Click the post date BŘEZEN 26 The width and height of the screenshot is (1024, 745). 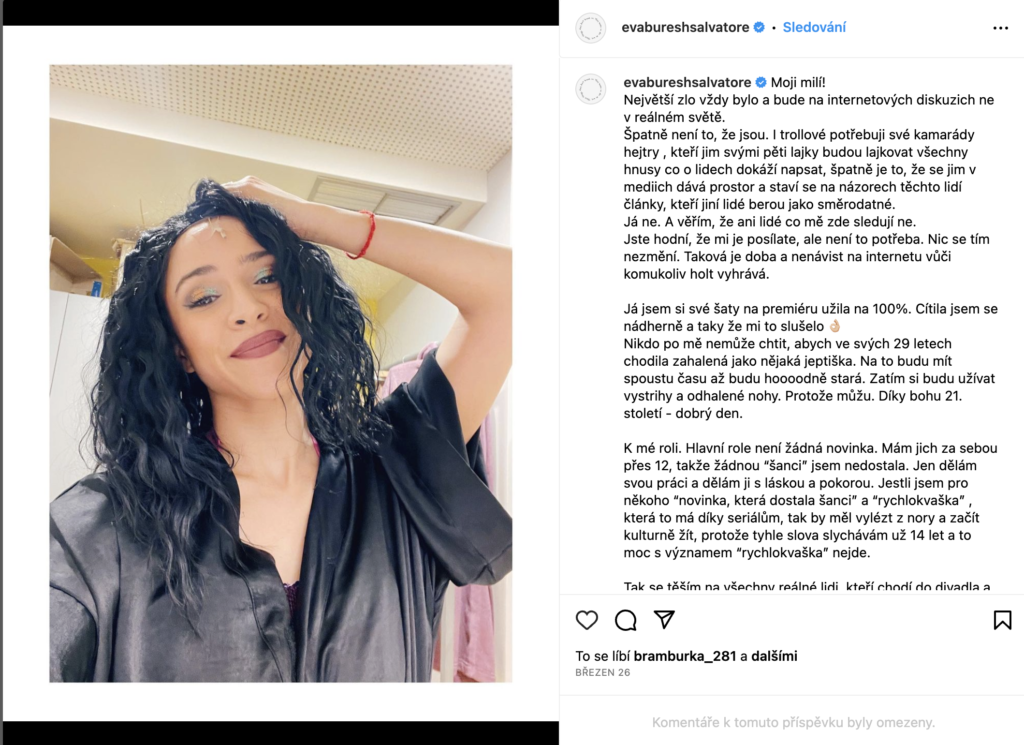pyautogui.click(x=603, y=673)
